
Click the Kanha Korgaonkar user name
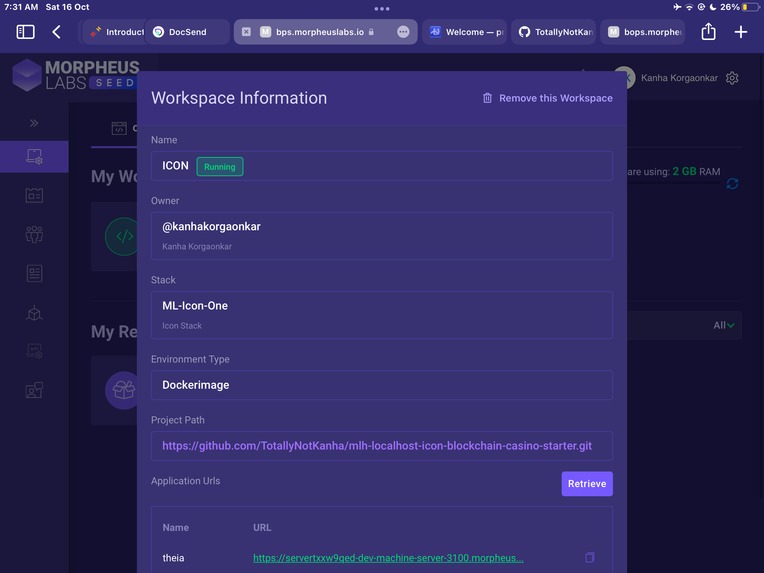pos(679,78)
